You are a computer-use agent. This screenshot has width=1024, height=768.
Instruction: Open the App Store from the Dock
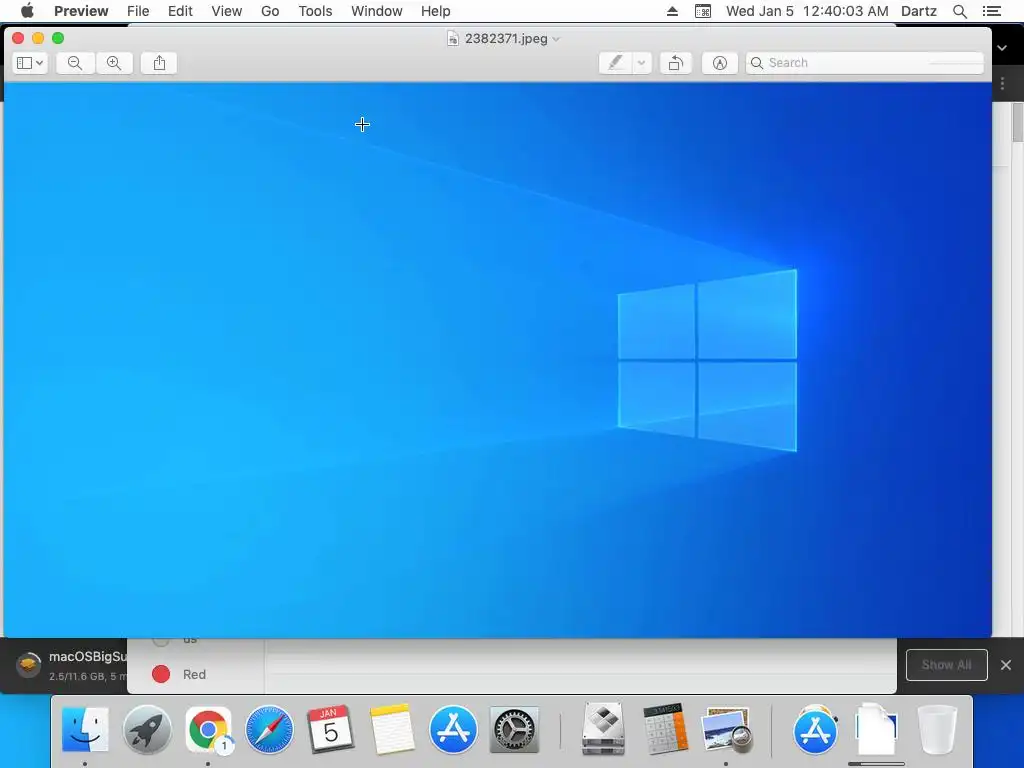tap(453, 729)
